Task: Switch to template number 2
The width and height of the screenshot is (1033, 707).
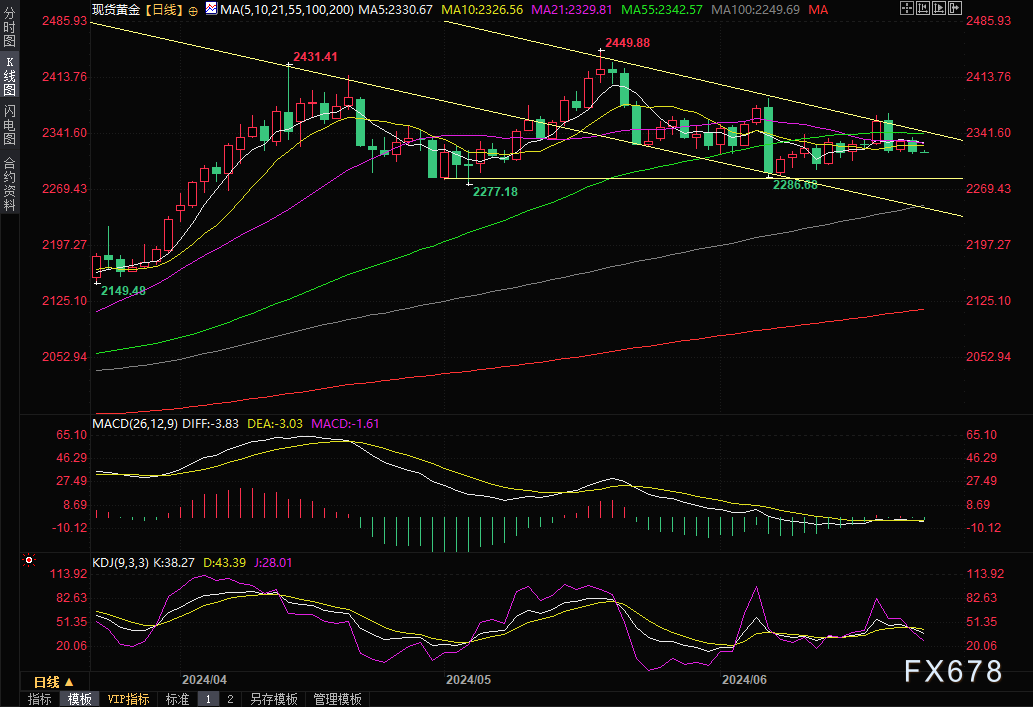Action: click(229, 699)
